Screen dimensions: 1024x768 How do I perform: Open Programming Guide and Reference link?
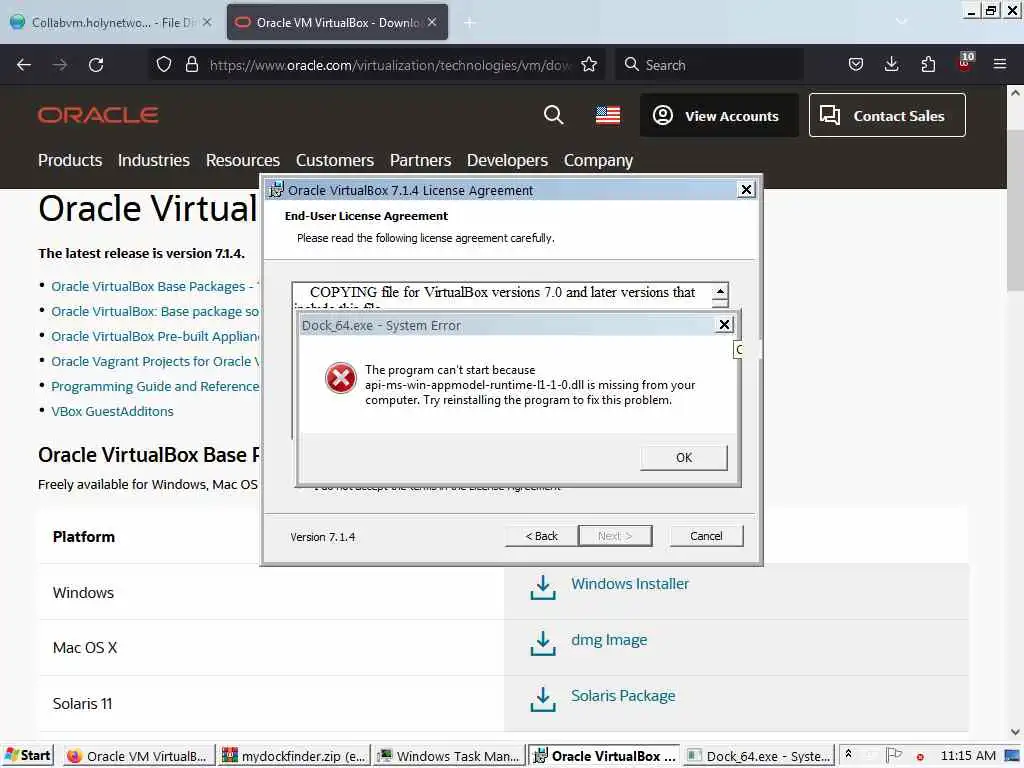155,387
